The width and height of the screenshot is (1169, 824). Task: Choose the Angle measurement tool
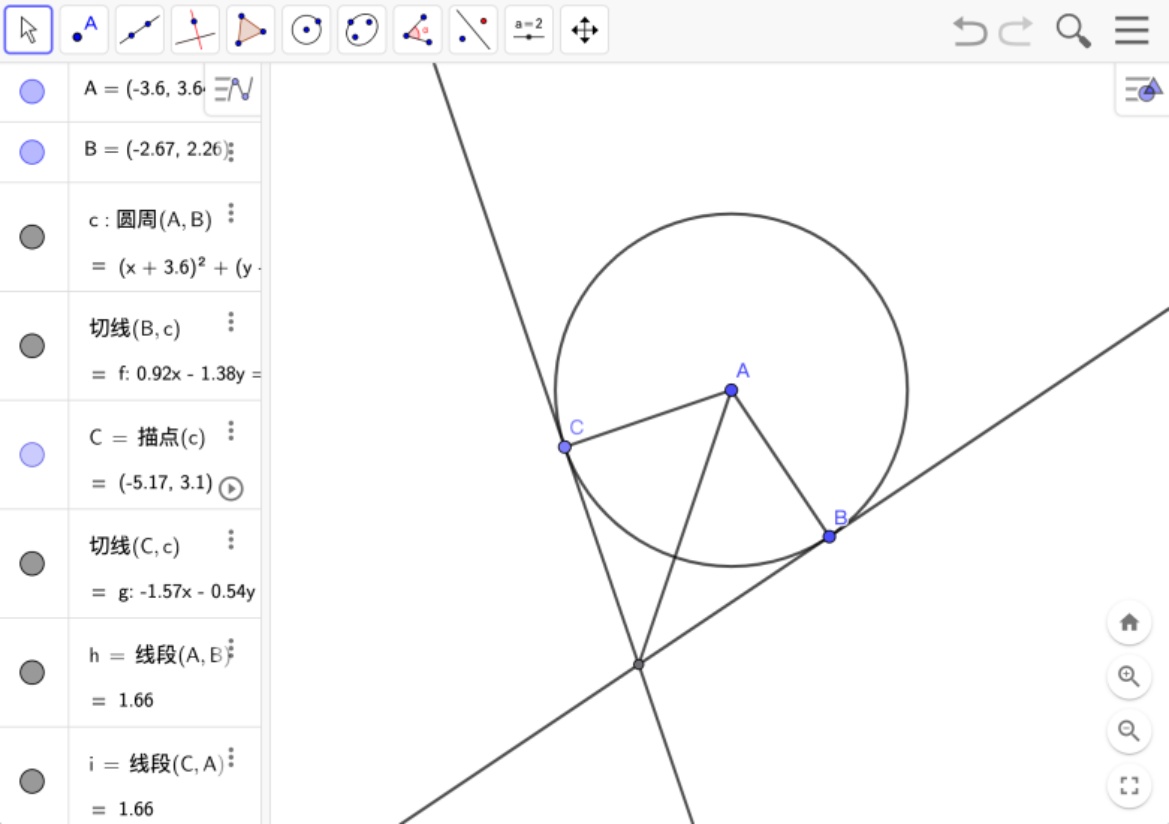[417, 31]
